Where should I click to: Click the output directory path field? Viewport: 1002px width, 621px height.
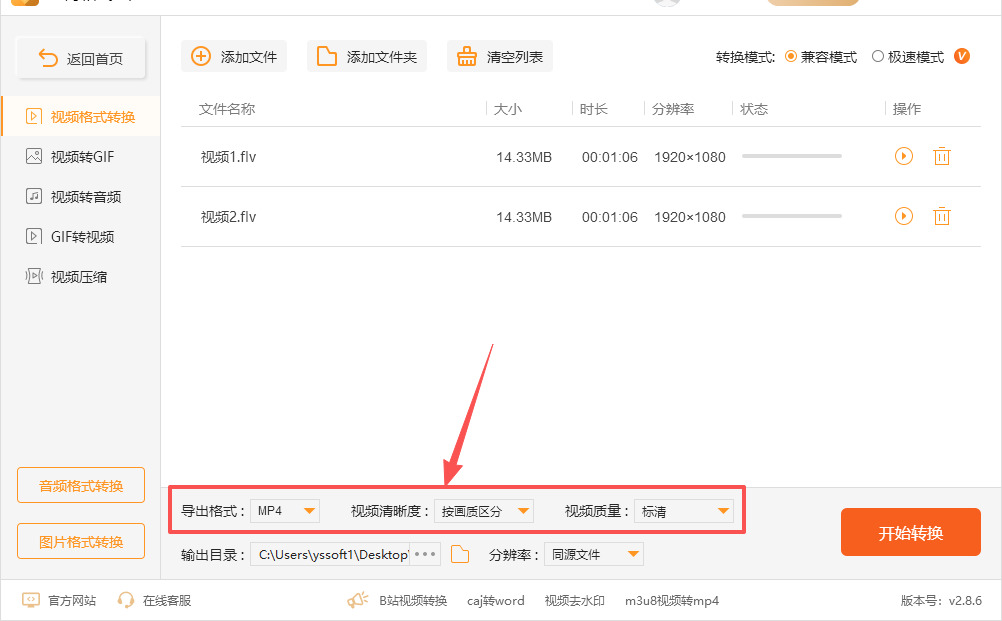point(333,554)
